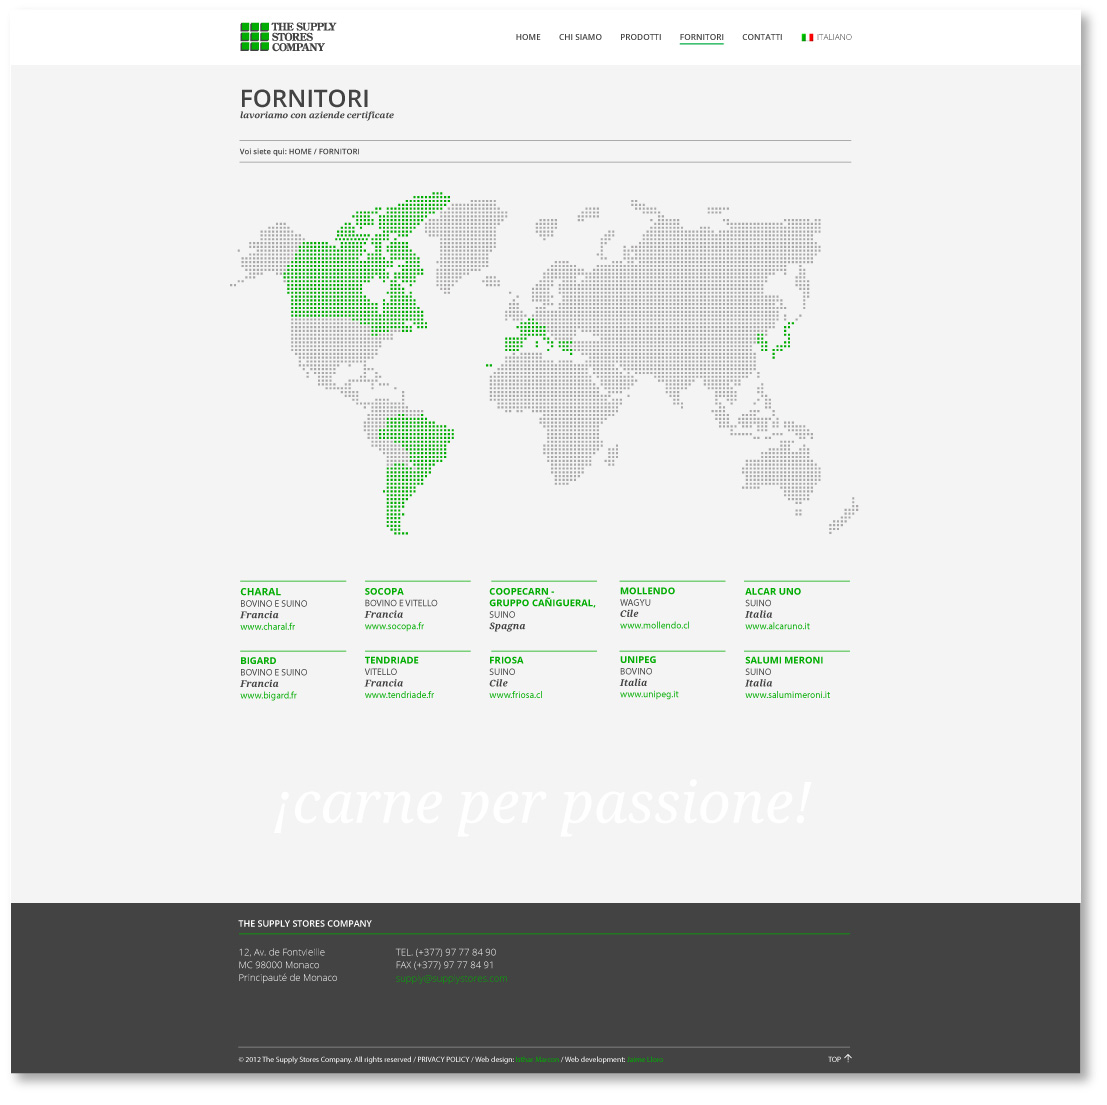1107x1105 pixels.
Task: Open the HOME menu item
Action: pyautogui.click(x=528, y=37)
